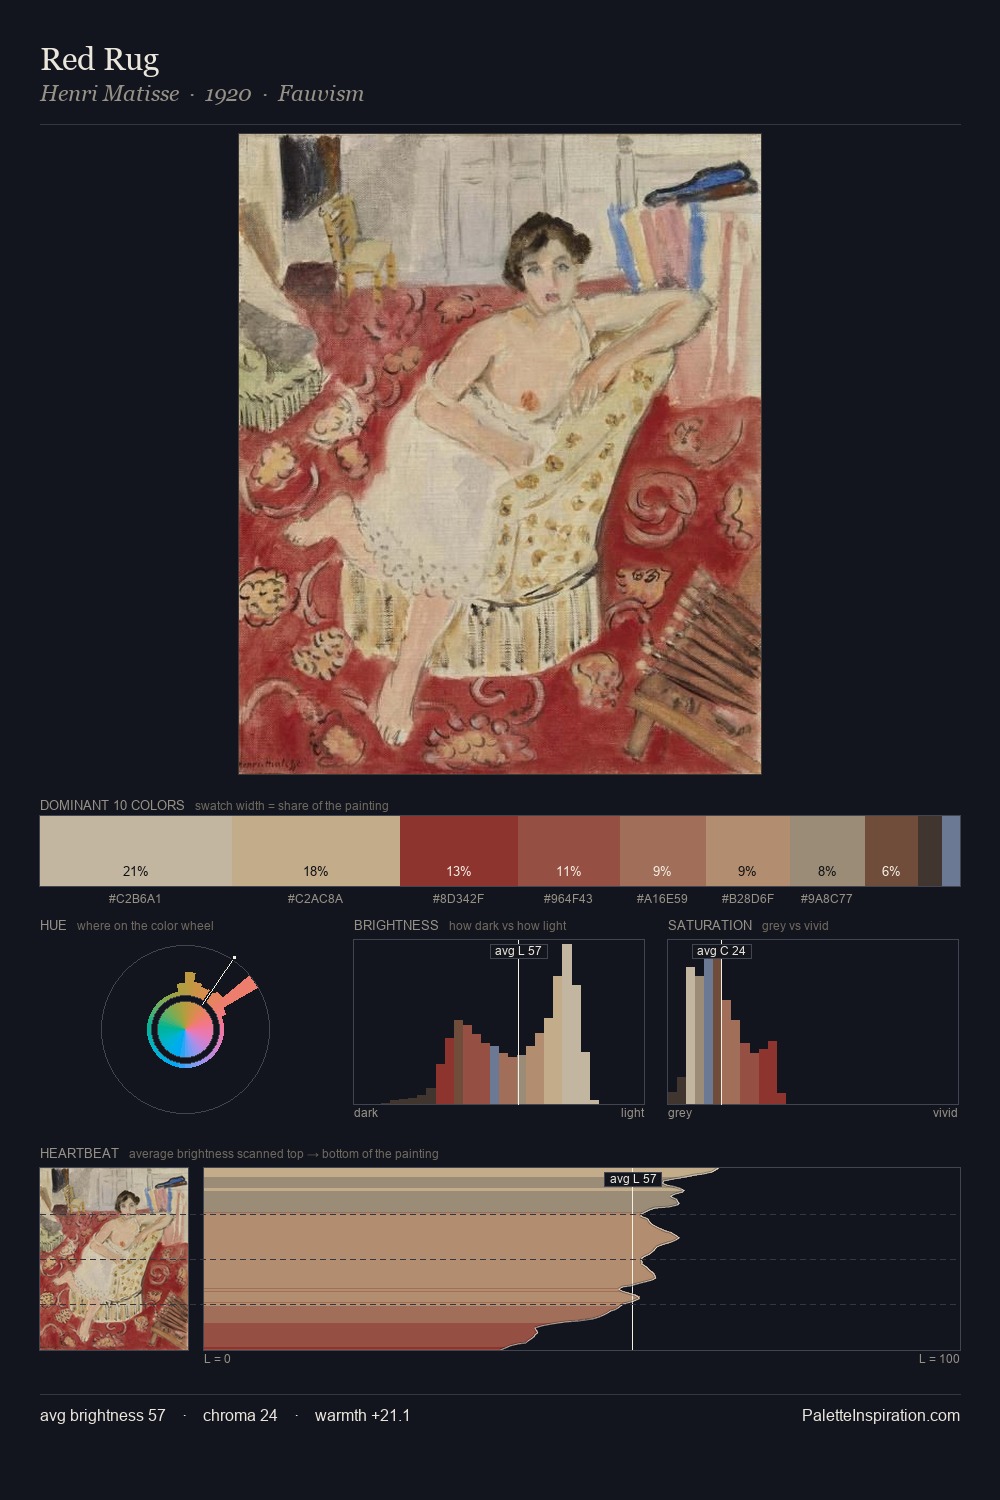Screen dimensions: 1000x1500
Task: Select the 11% swatch #964F43
Action: click(x=569, y=851)
